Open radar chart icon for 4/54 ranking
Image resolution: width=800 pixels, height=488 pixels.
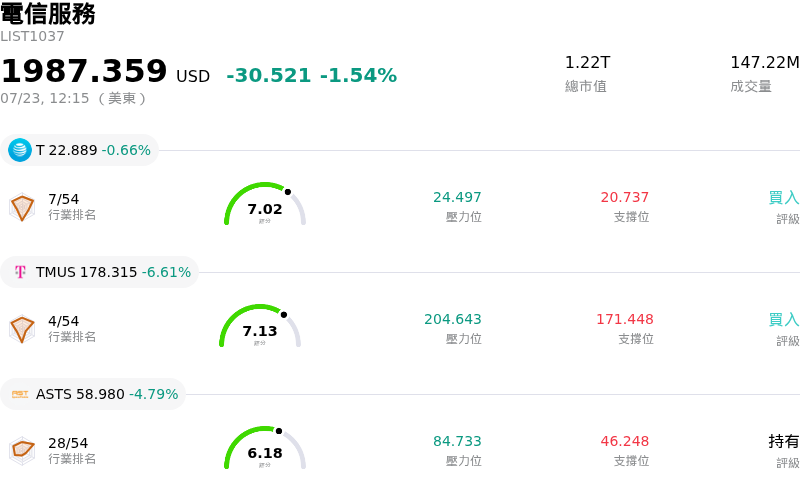click(x=22, y=329)
